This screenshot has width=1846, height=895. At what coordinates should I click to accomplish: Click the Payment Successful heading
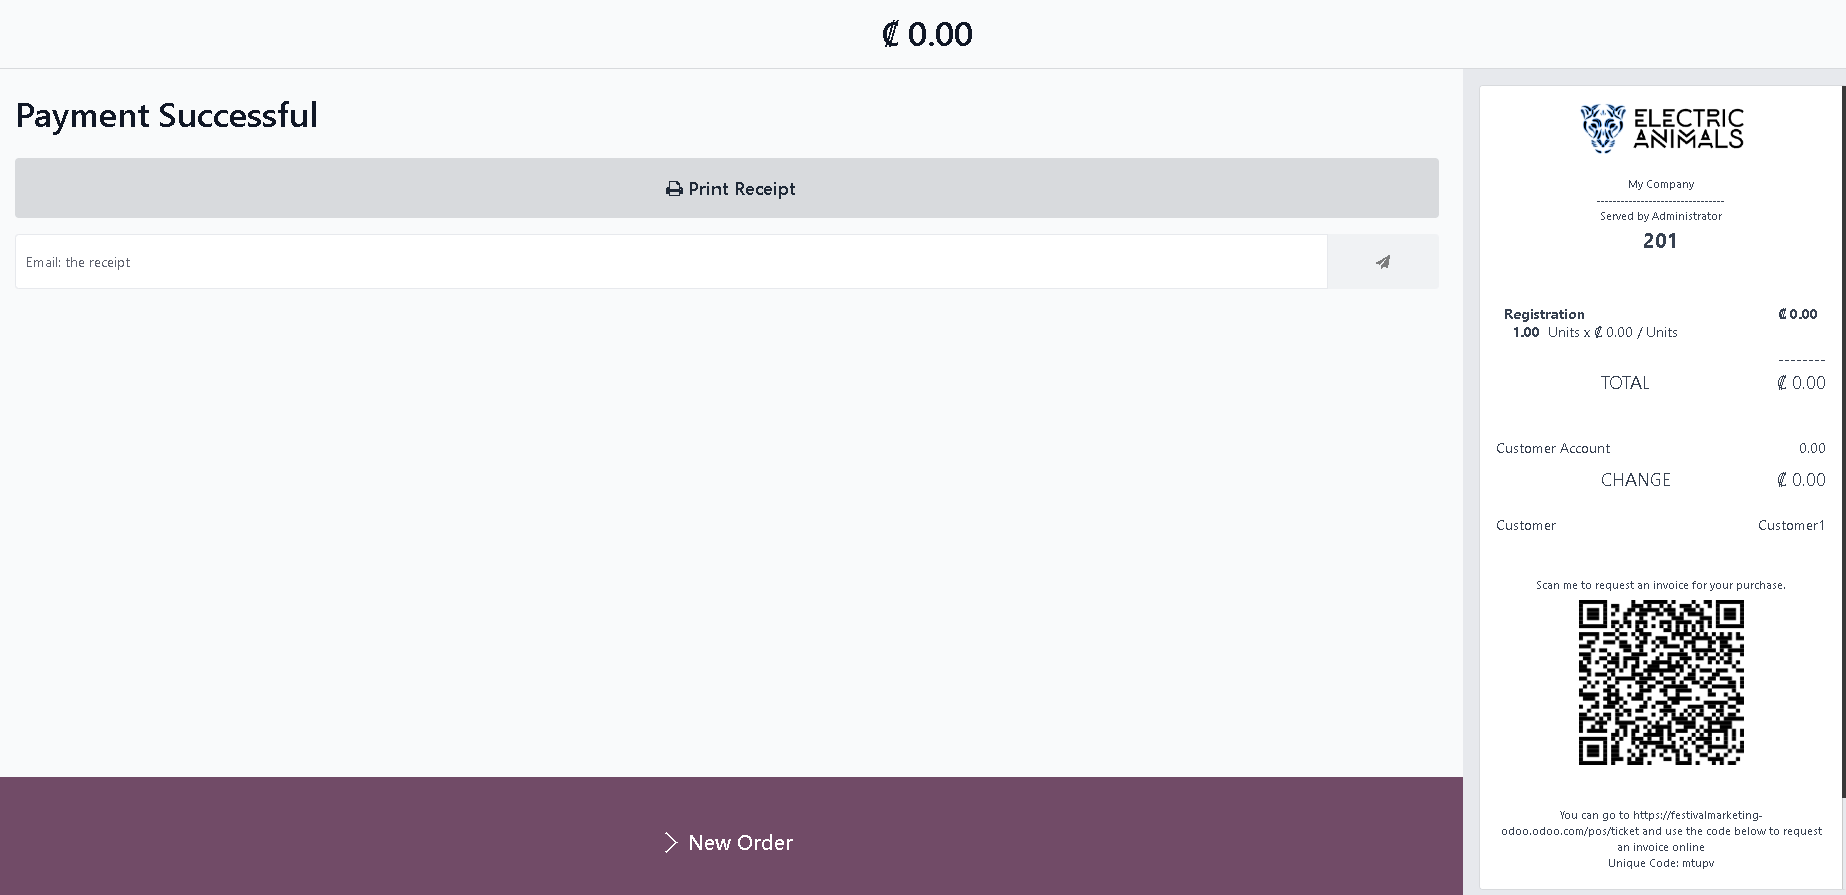coord(167,115)
